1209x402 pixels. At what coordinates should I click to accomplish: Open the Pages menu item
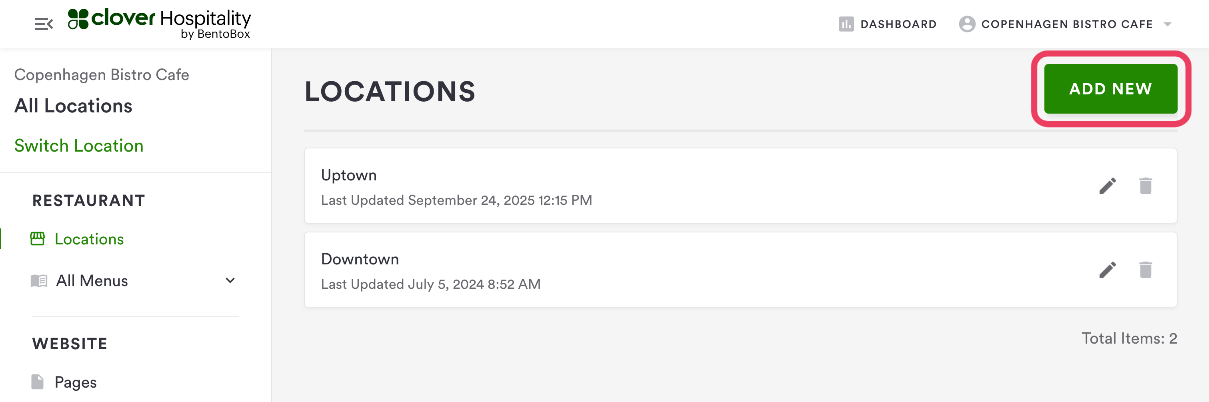click(x=76, y=382)
